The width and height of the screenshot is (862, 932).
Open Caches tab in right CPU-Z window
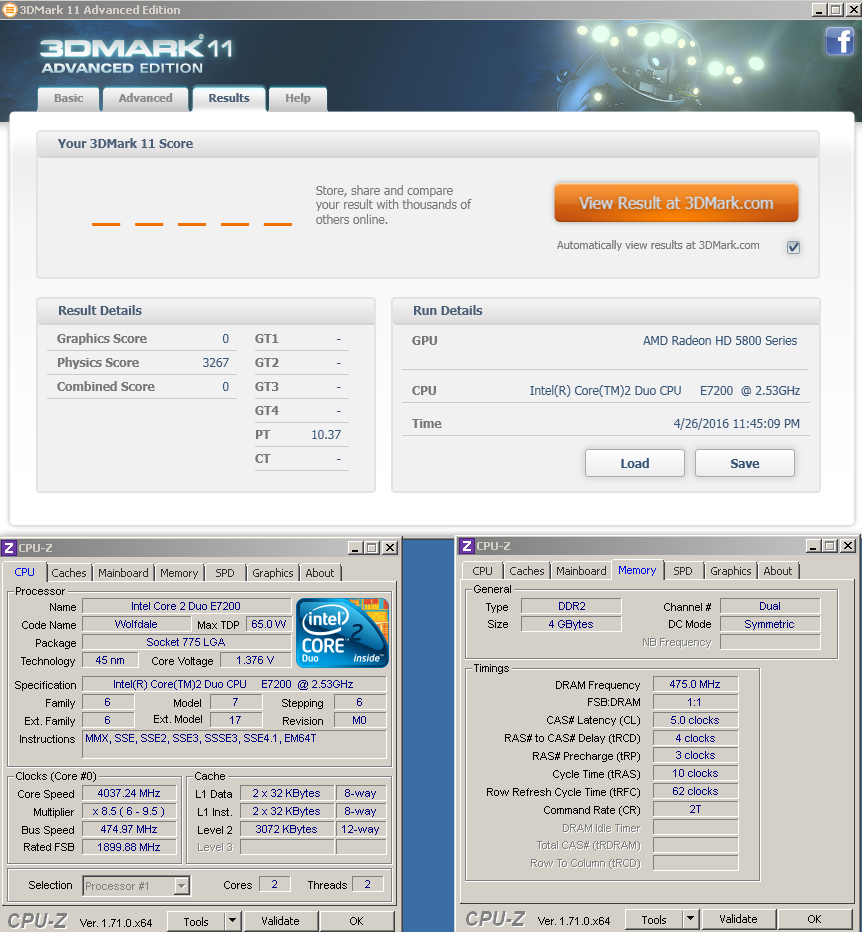click(x=527, y=571)
